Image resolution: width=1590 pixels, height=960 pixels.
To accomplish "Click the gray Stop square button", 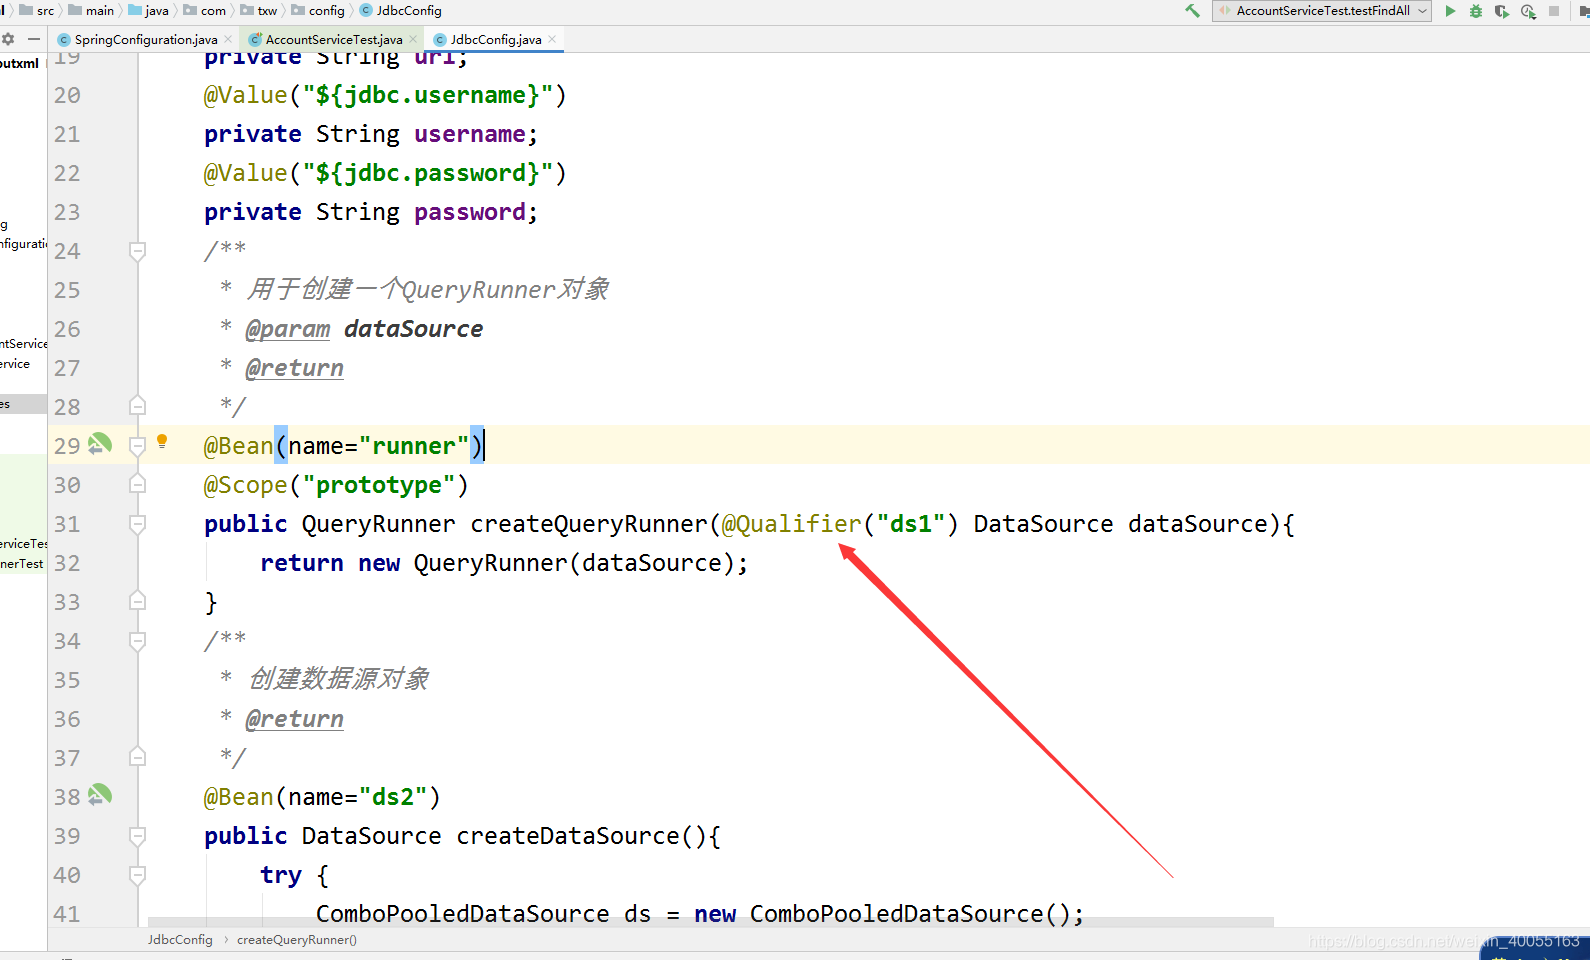I will tap(1554, 11).
